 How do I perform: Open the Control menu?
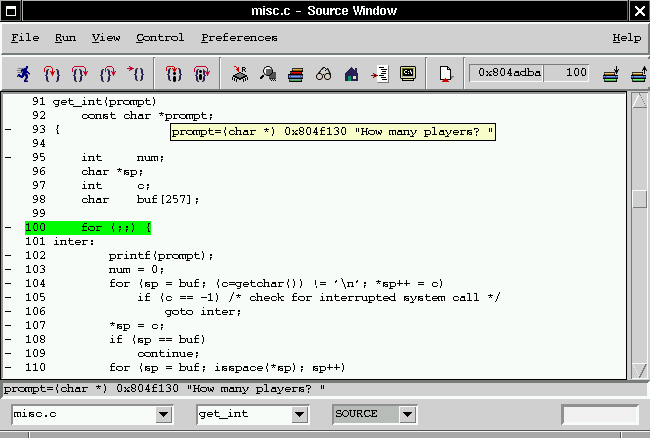click(x=160, y=38)
